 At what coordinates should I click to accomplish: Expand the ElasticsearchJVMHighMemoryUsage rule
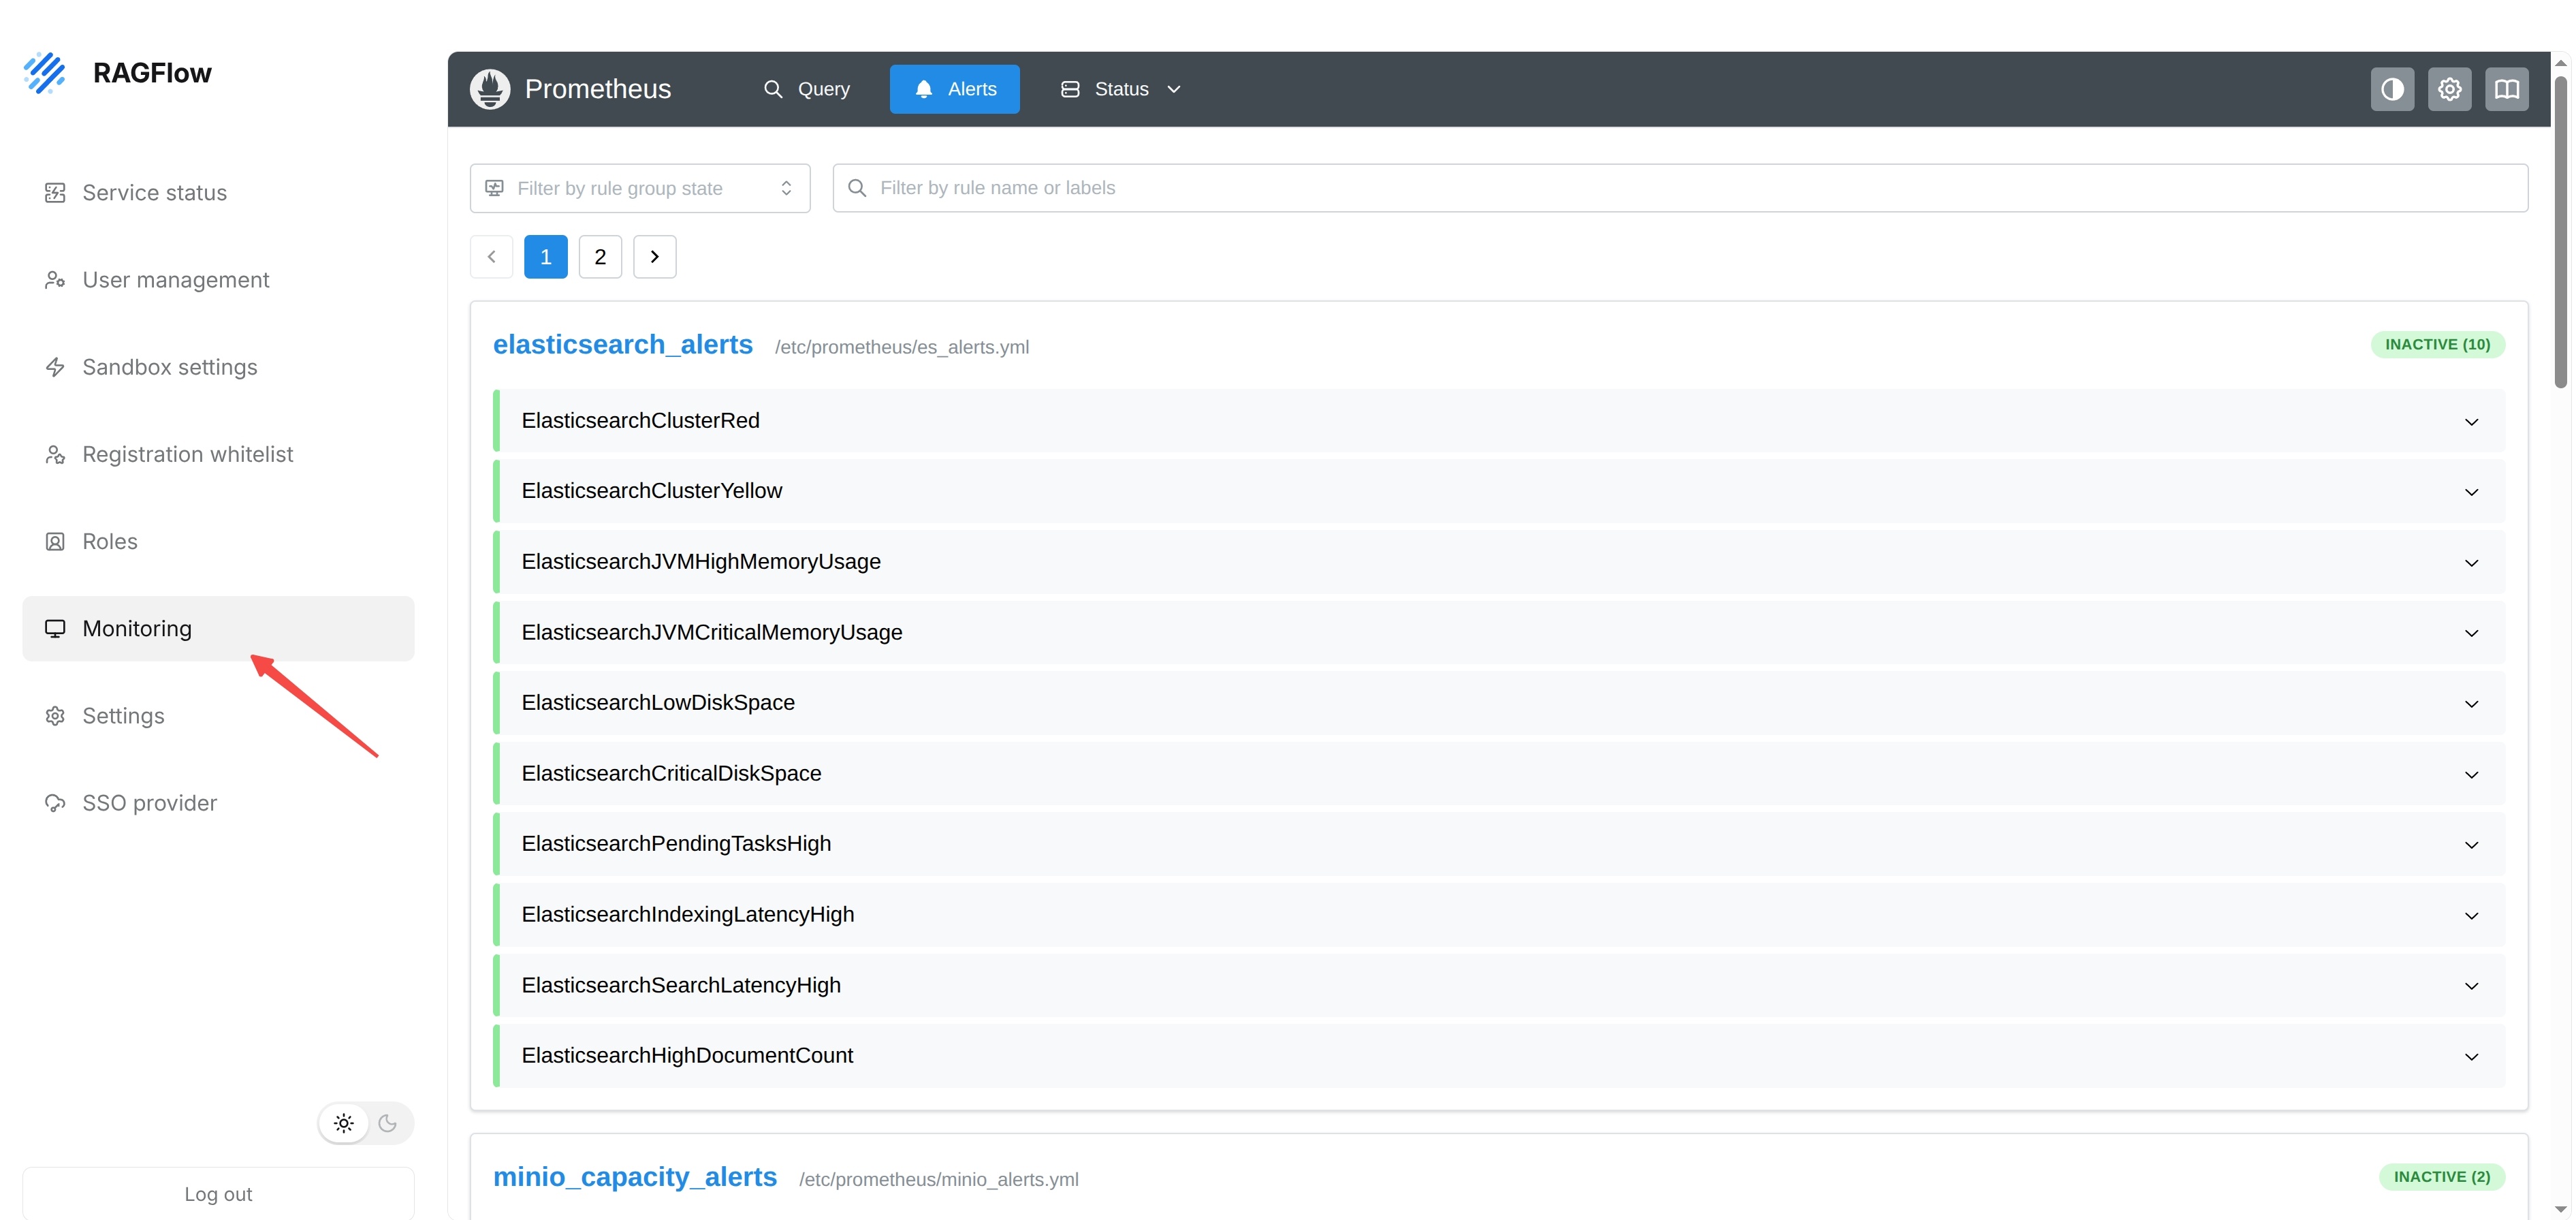pyautogui.click(x=1499, y=562)
